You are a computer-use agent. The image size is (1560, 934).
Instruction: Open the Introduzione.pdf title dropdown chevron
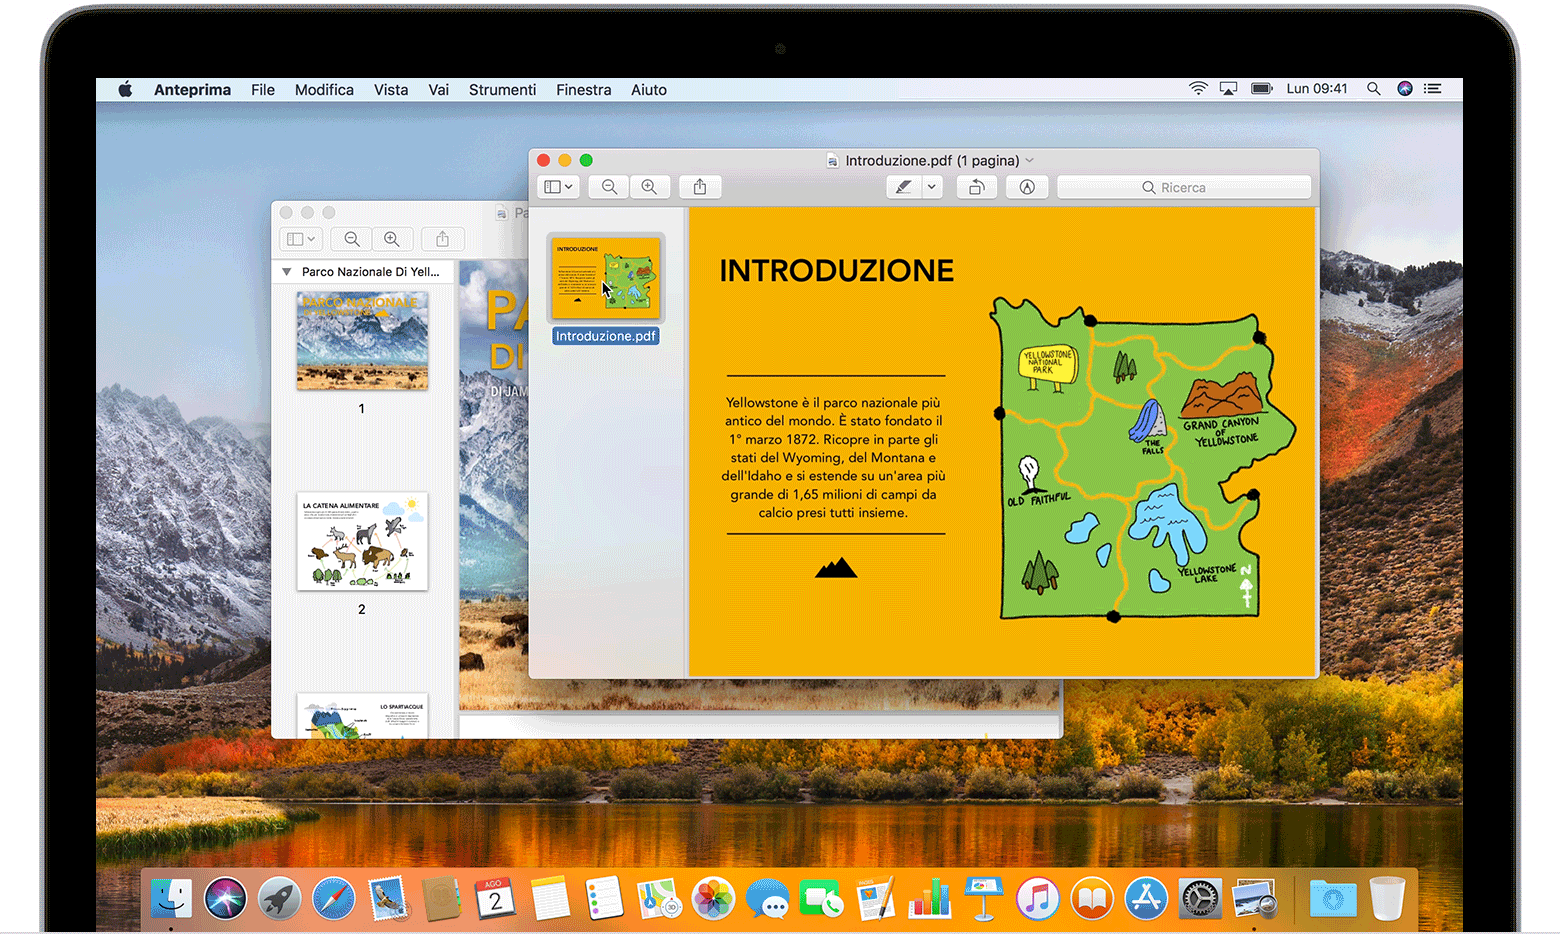pyautogui.click(x=1030, y=160)
